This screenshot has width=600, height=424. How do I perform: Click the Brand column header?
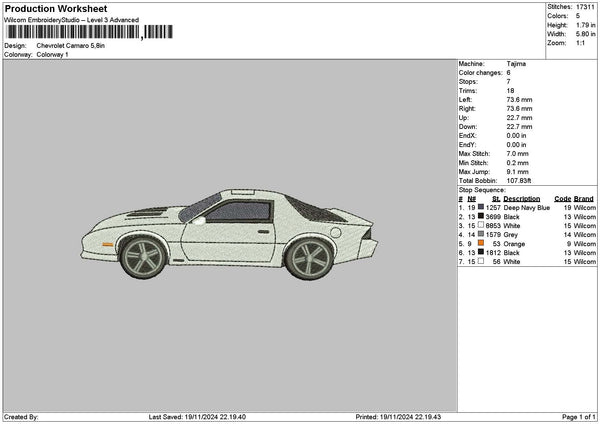tap(584, 198)
